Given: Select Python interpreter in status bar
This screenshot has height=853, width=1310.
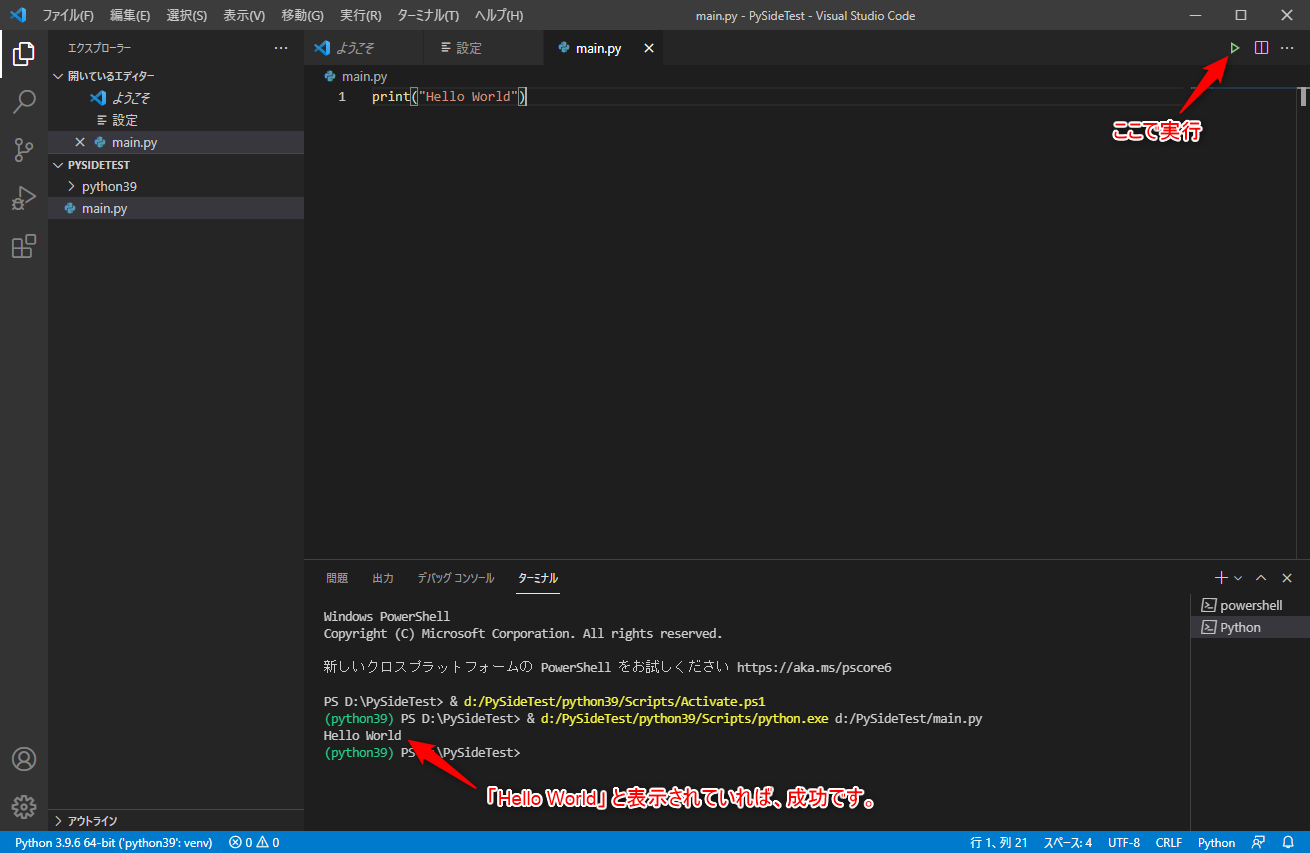Looking at the screenshot, I should [113, 842].
